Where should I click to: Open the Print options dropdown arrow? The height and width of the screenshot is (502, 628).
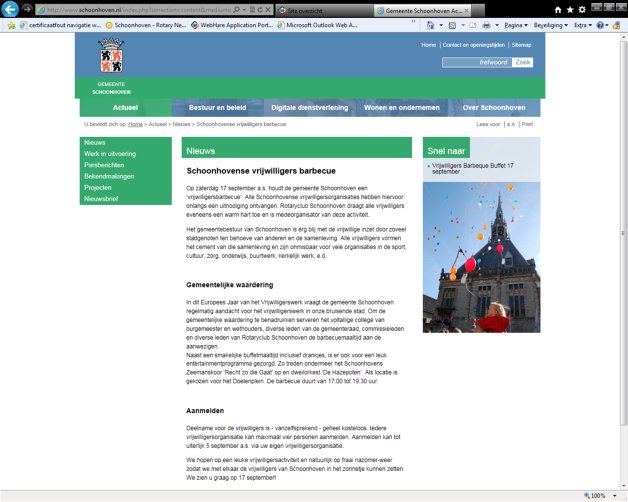click(497, 25)
